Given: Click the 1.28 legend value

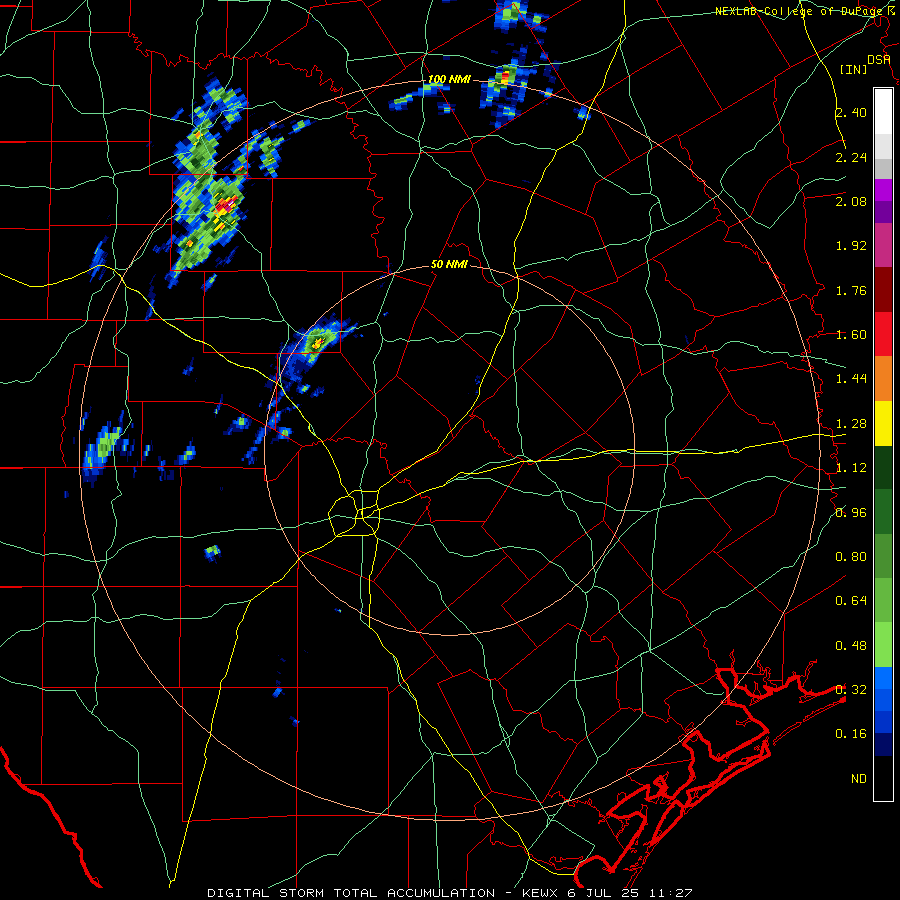Looking at the screenshot, I should point(851,424).
